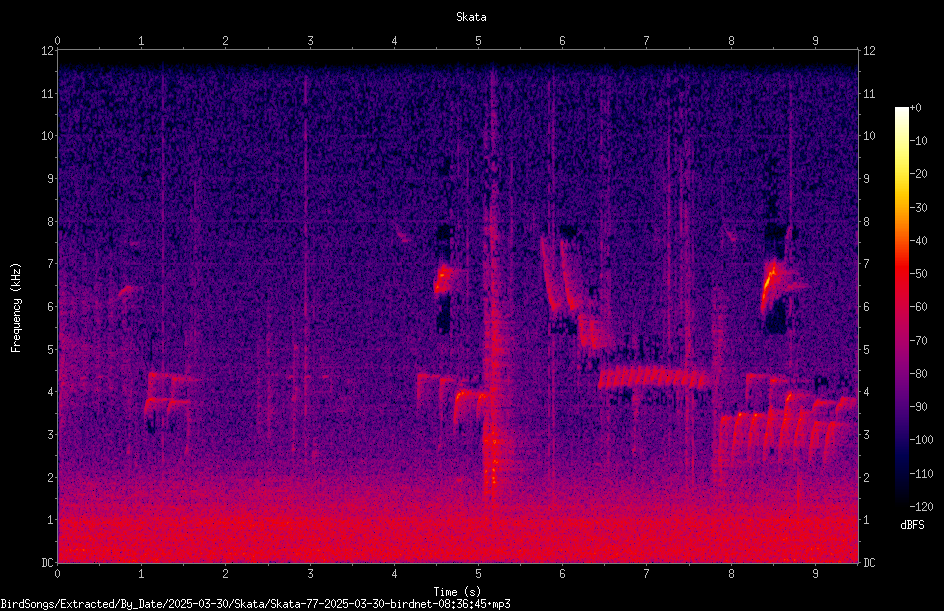
Task: Click "12" on the left frequency axis
Action: coord(47,51)
